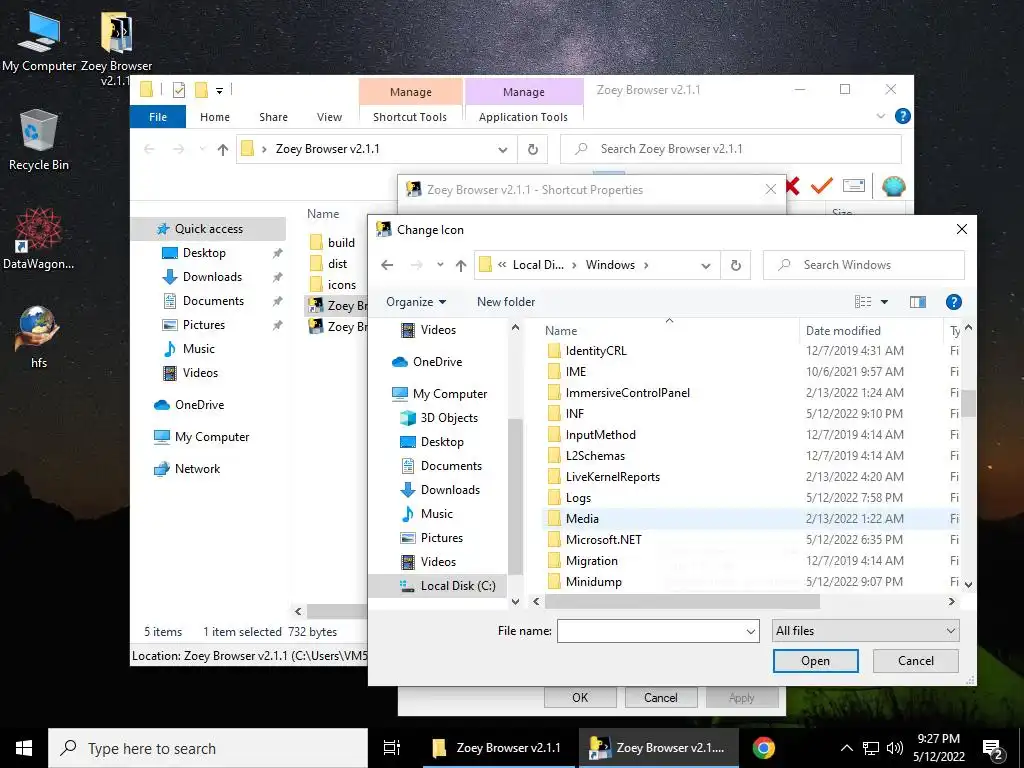Image resolution: width=1024 pixels, height=768 pixels.
Task: Click Explorer ribbon help icon
Action: pyautogui.click(x=903, y=116)
